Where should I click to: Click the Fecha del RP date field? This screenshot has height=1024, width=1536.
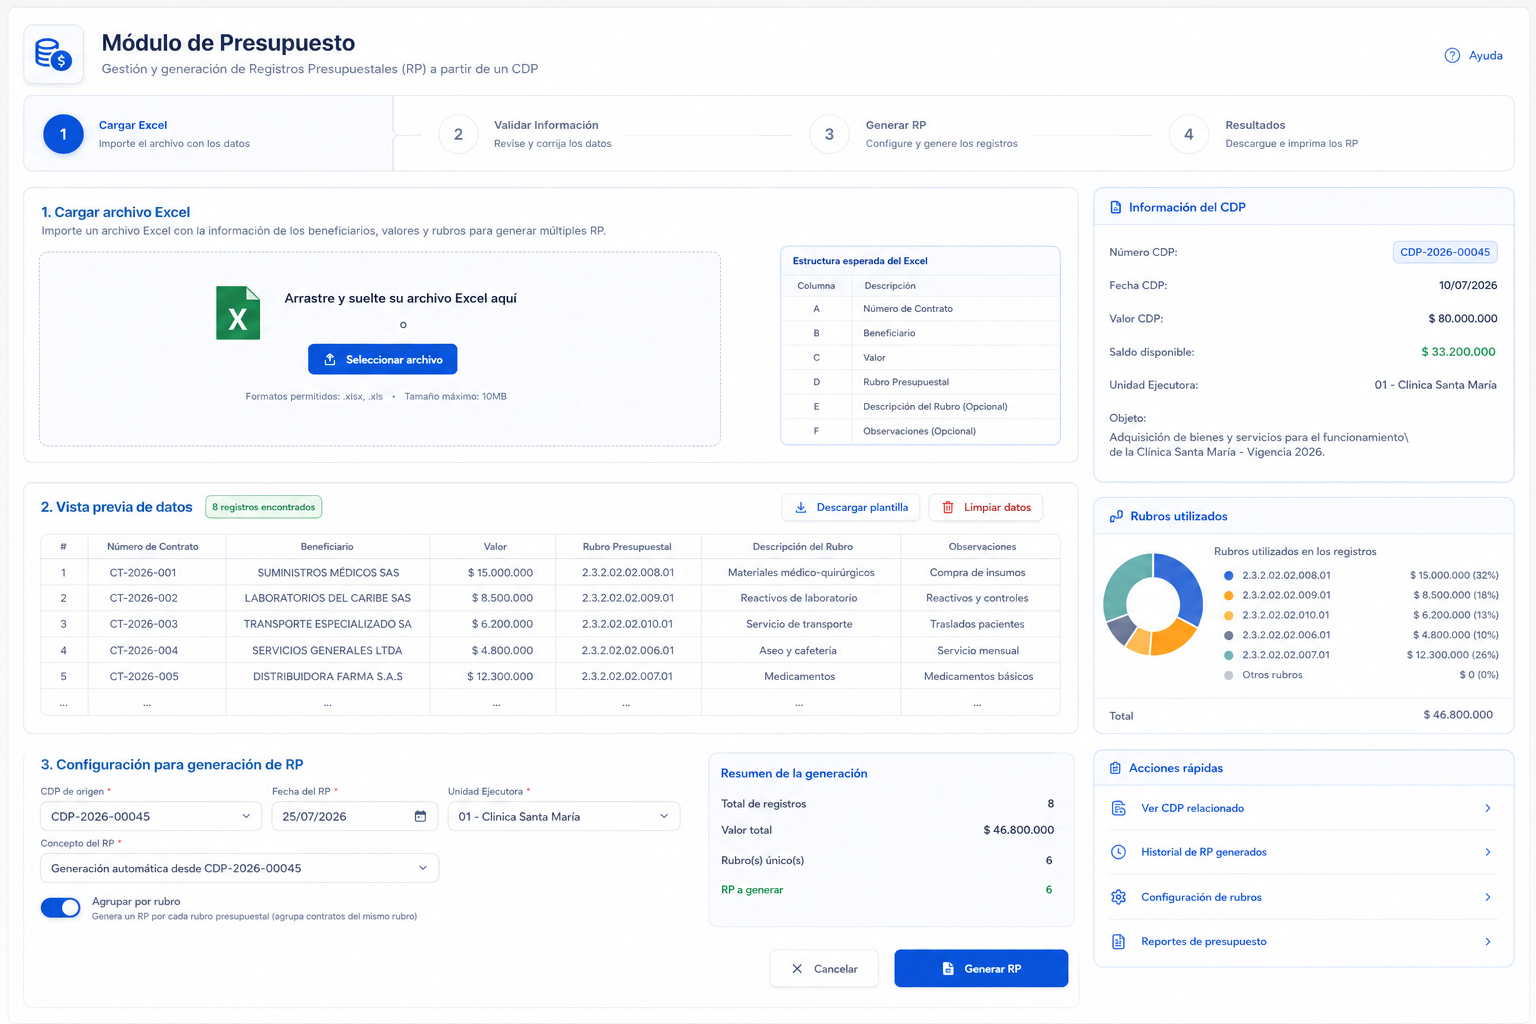click(355, 816)
